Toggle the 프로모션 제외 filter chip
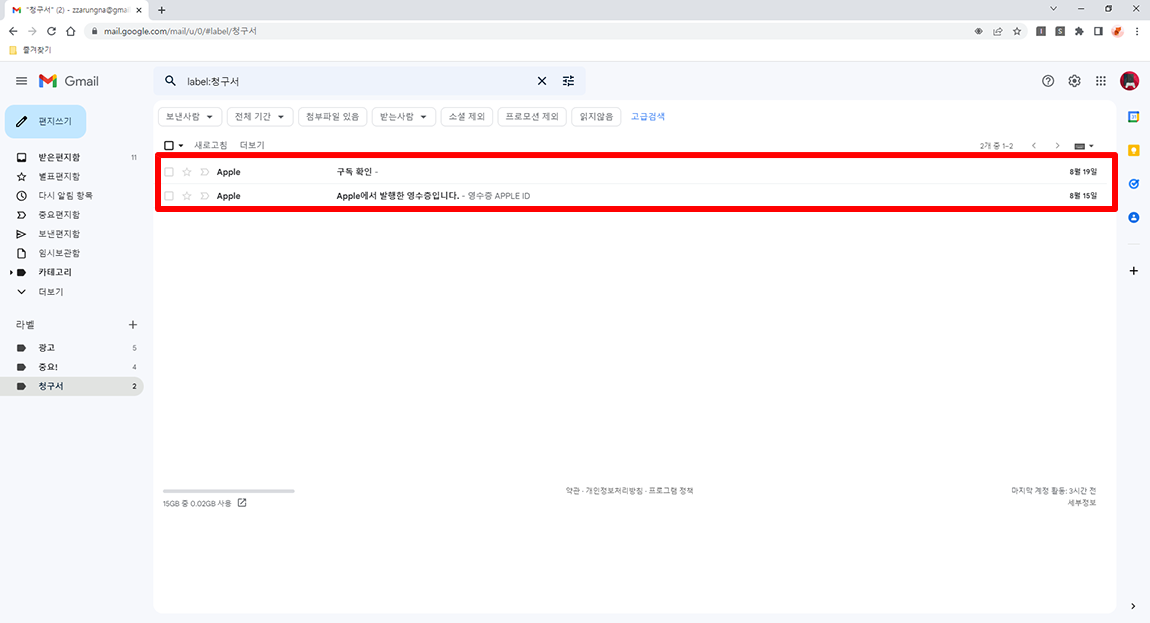The width and height of the screenshot is (1150, 623). (532, 117)
